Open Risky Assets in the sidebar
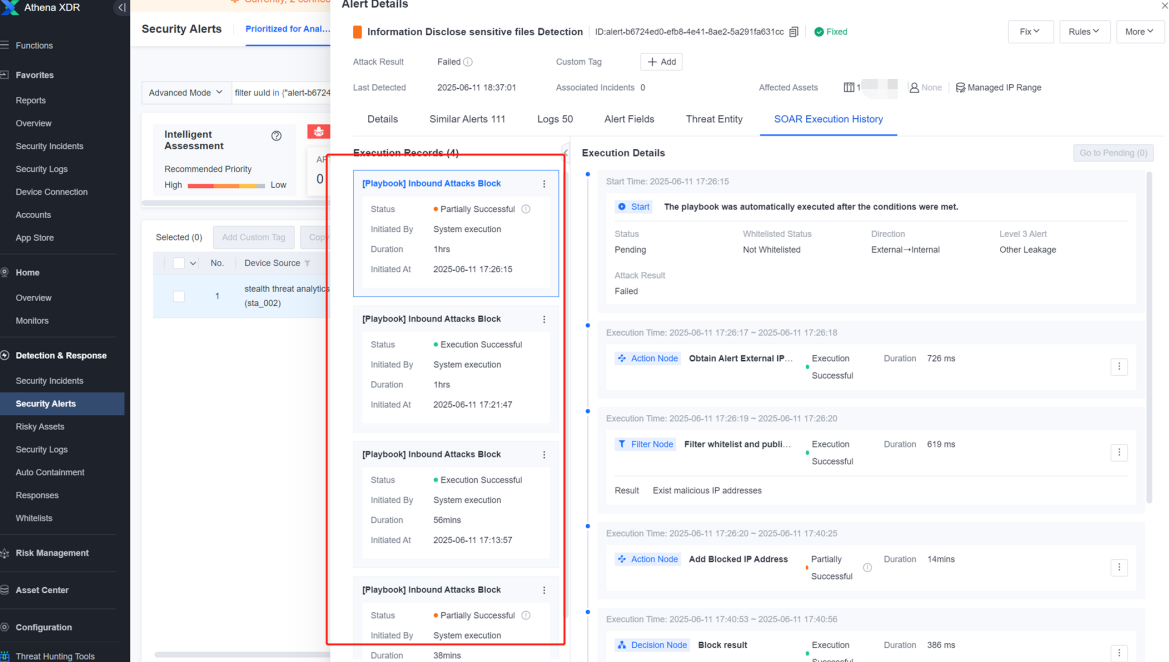Screen dimensions: 1169x662 (x=40, y=426)
